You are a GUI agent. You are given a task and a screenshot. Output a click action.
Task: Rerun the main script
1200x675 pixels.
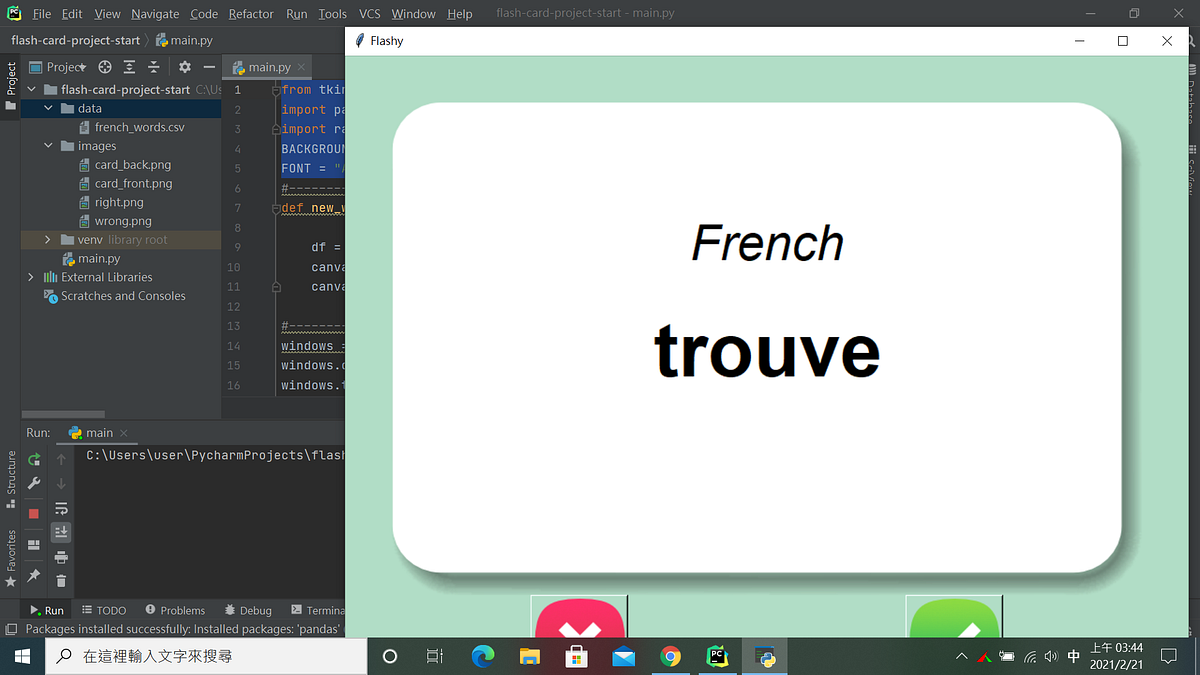click(x=33, y=461)
